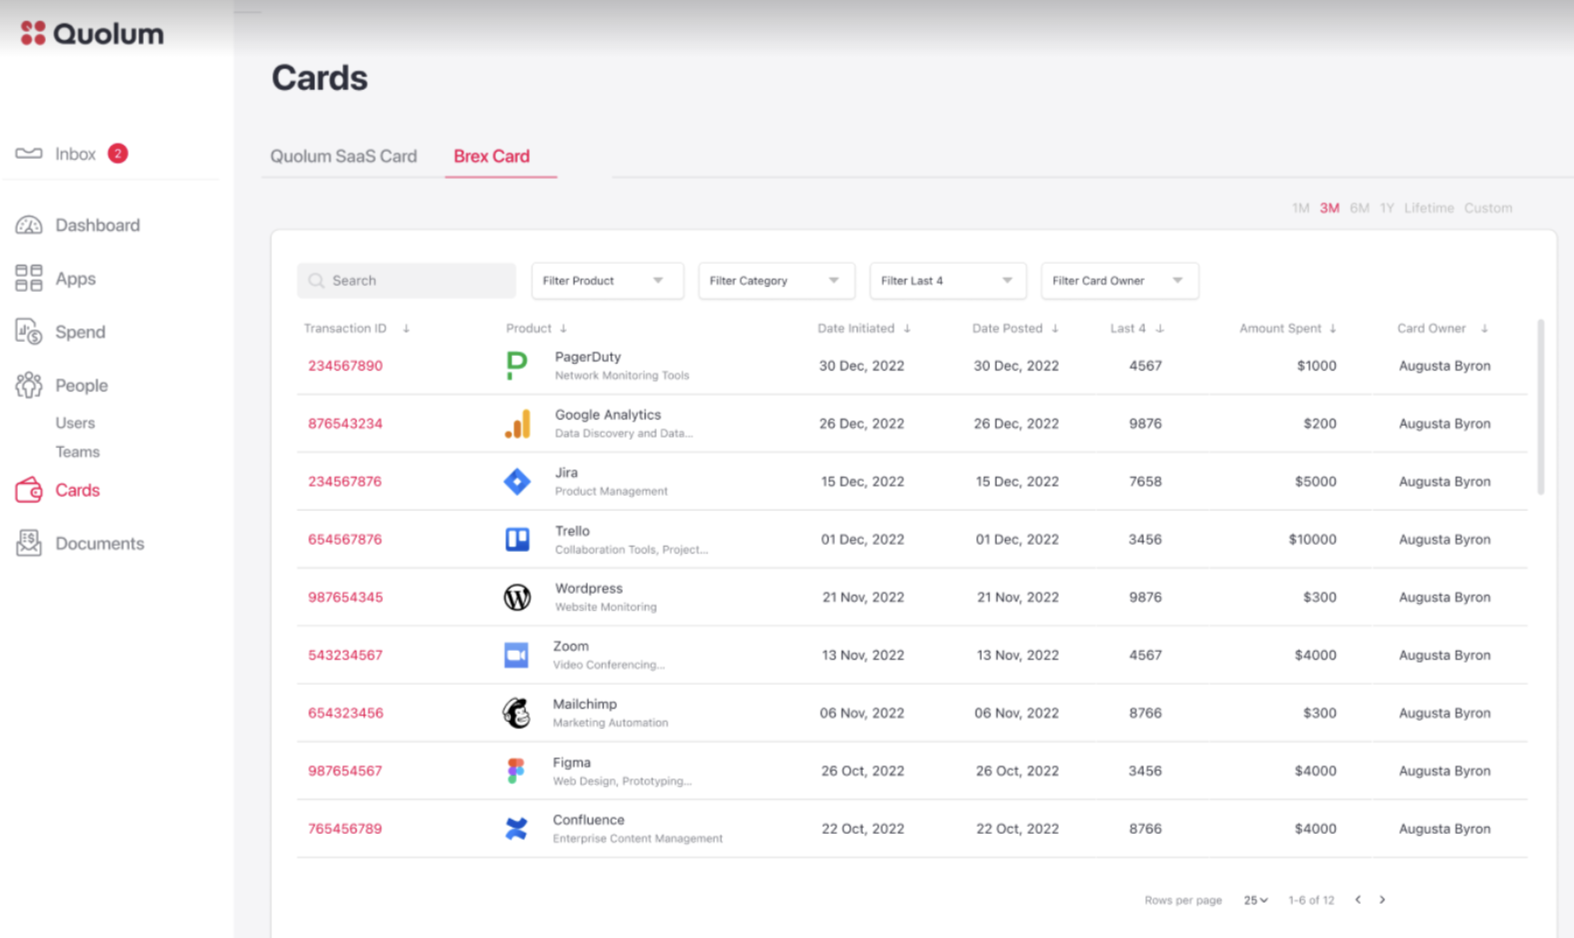Select the 1Y time range
Viewport: 1574px width, 938px height.
(x=1387, y=208)
